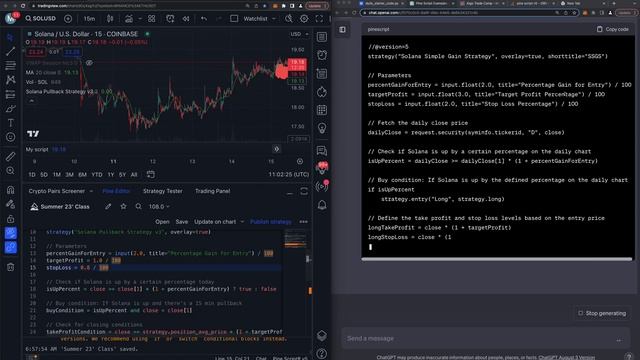Add script to favorites star icon
This screenshot has height=360, width=640.
123,207
